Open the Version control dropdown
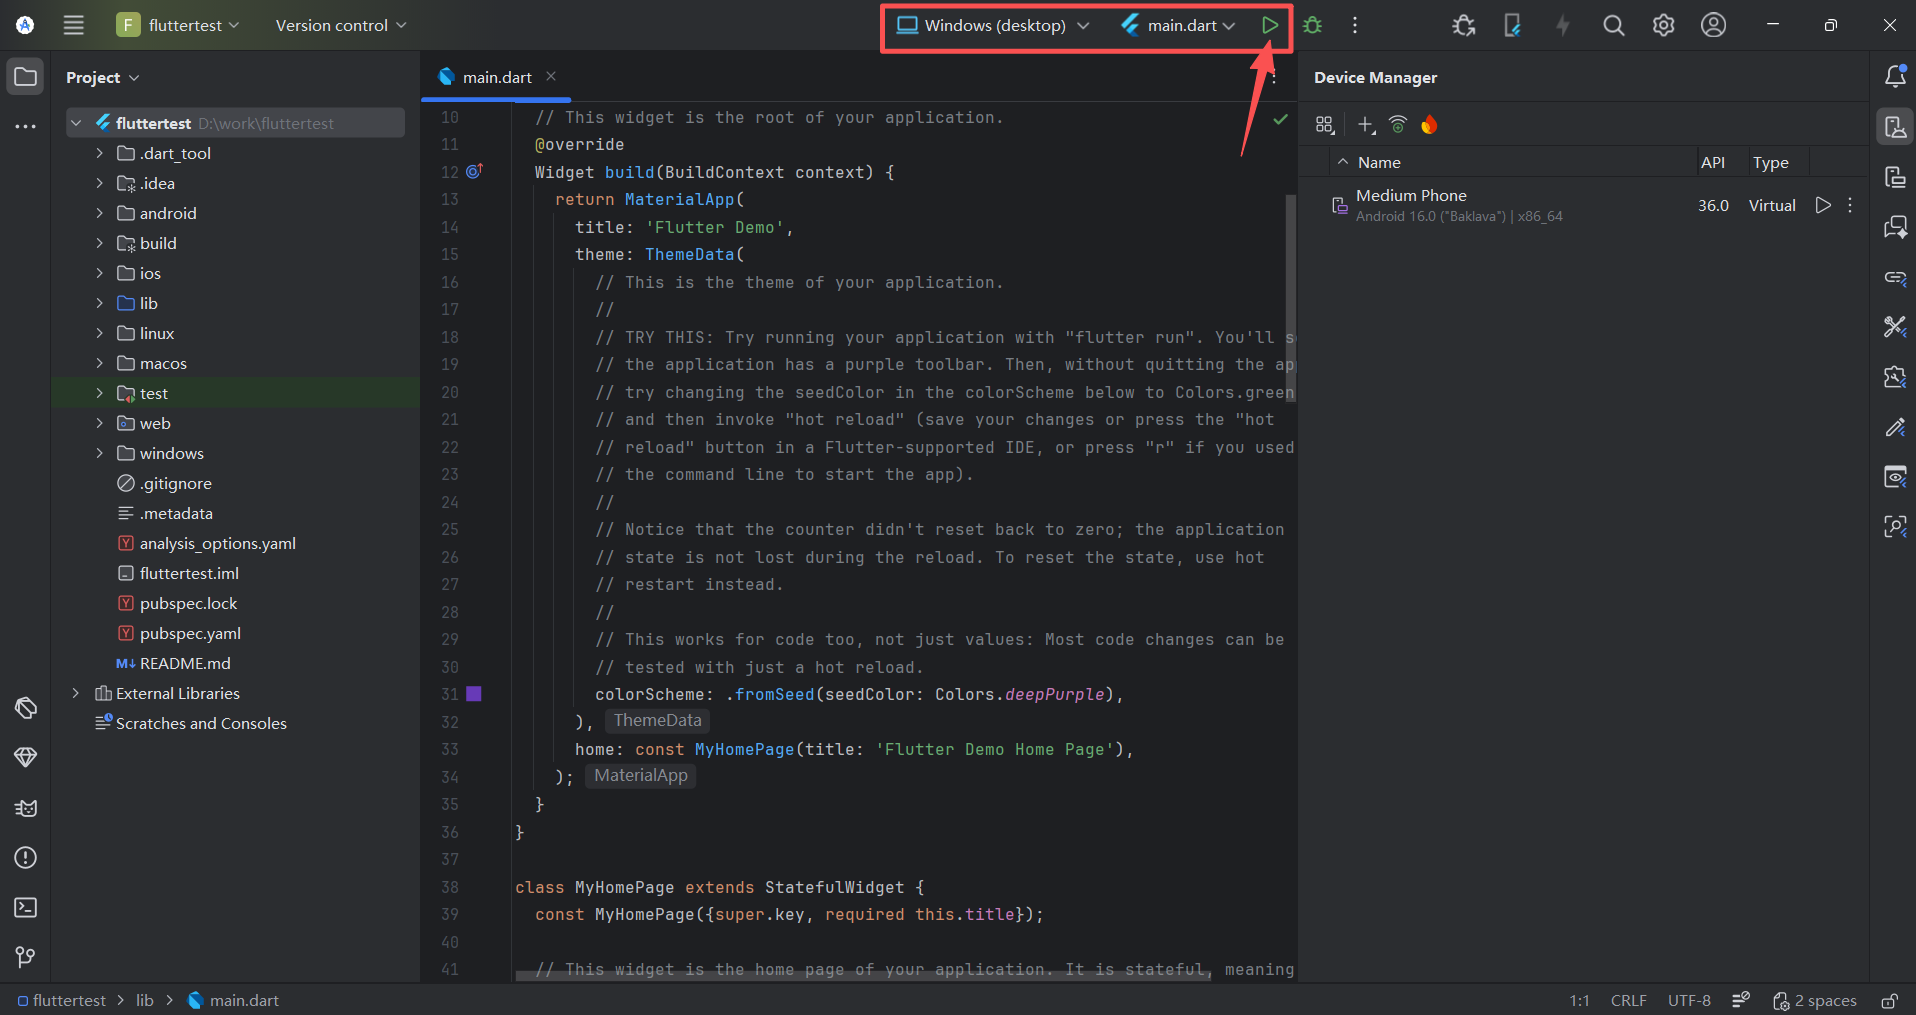The height and width of the screenshot is (1015, 1916). (x=341, y=25)
